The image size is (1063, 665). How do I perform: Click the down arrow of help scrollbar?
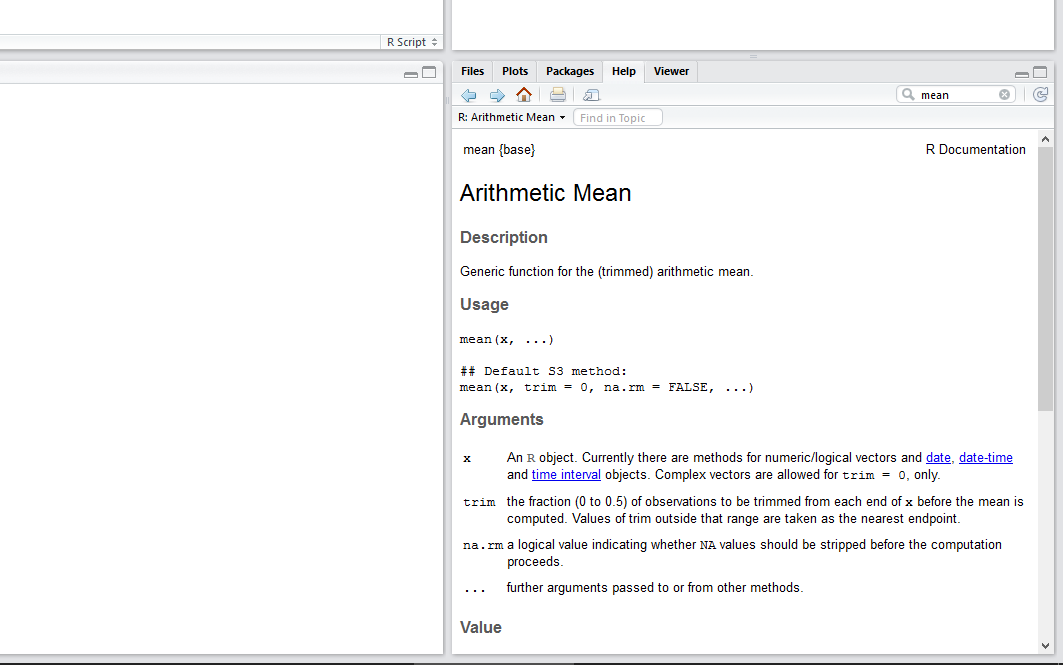click(x=1045, y=646)
